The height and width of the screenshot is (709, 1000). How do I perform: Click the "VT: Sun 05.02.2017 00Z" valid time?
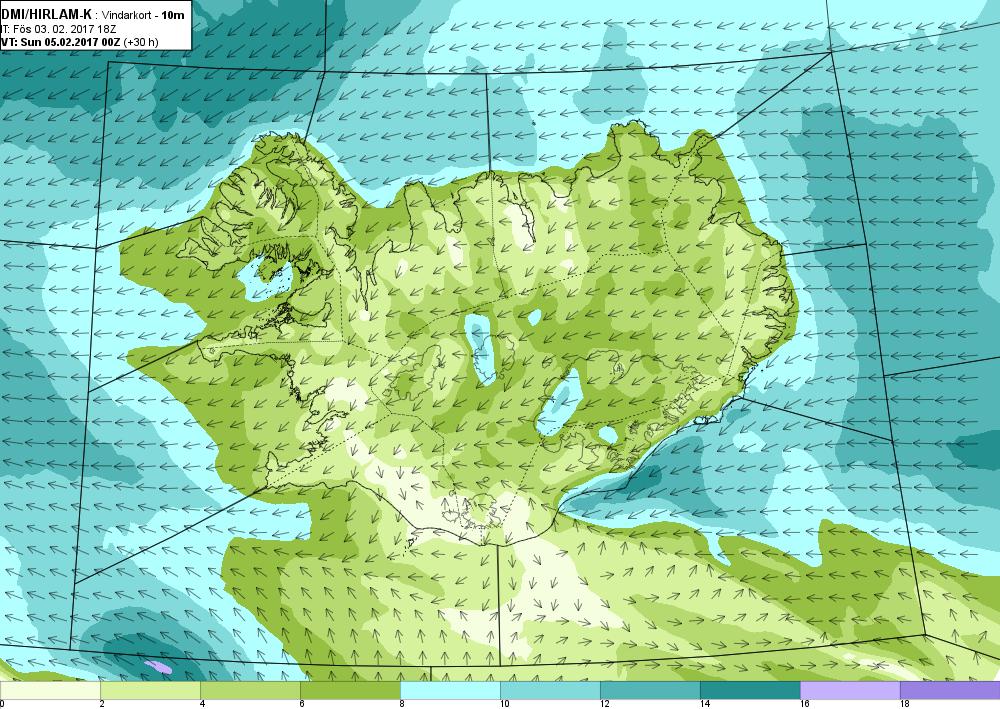61,42
